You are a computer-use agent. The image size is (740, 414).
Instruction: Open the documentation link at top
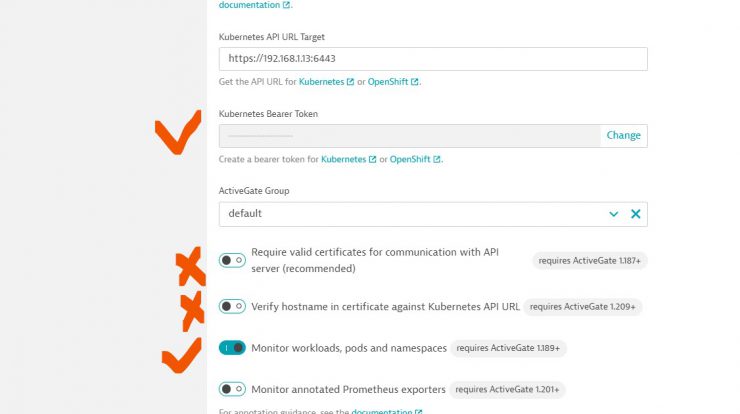click(x=249, y=5)
